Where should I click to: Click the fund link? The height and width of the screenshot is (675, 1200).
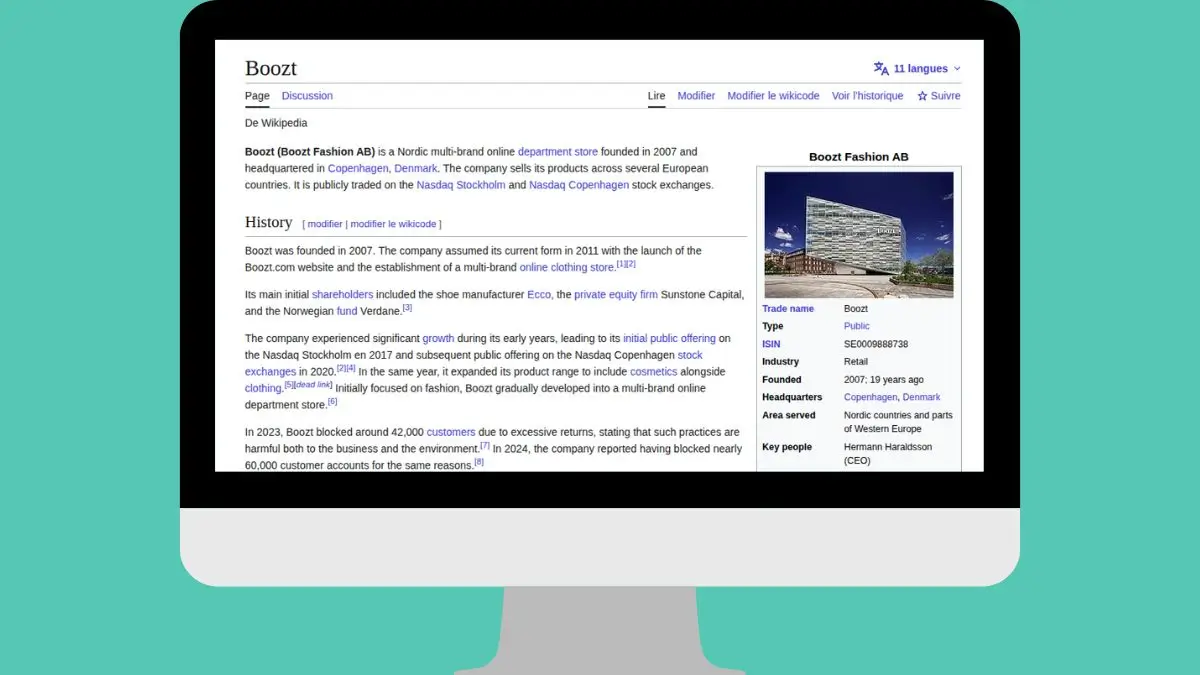347,311
